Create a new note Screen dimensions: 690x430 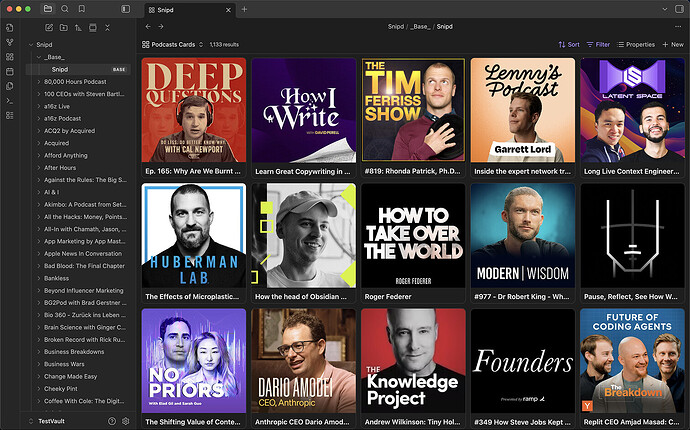click(48, 27)
